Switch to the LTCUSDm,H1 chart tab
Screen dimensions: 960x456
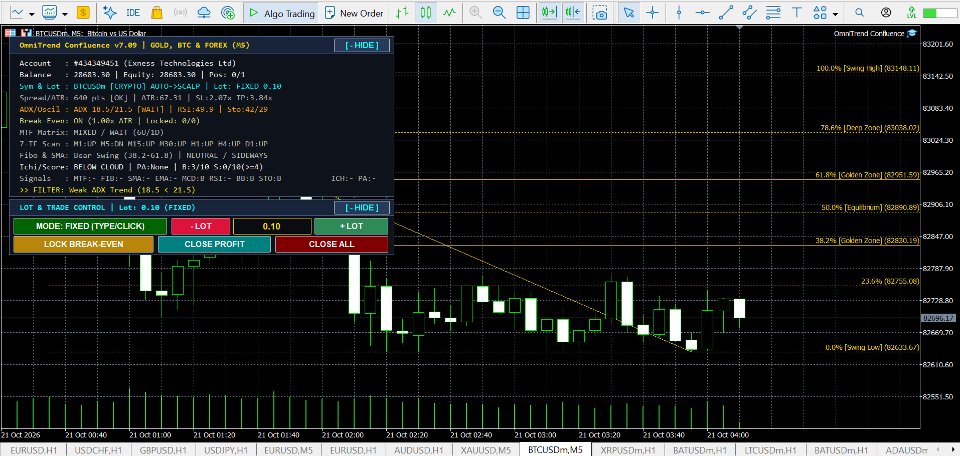click(x=771, y=450)
